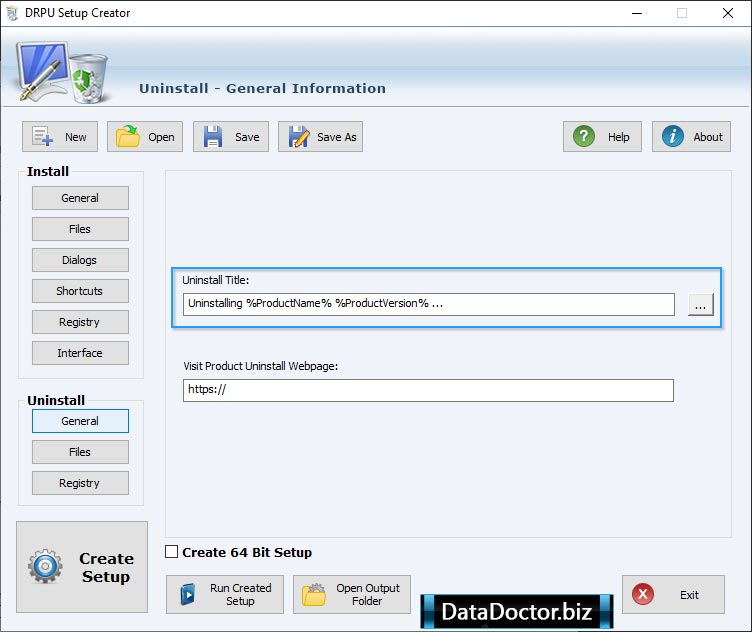Open the Interface section
752x632 pixels.
tap(80, 353)
